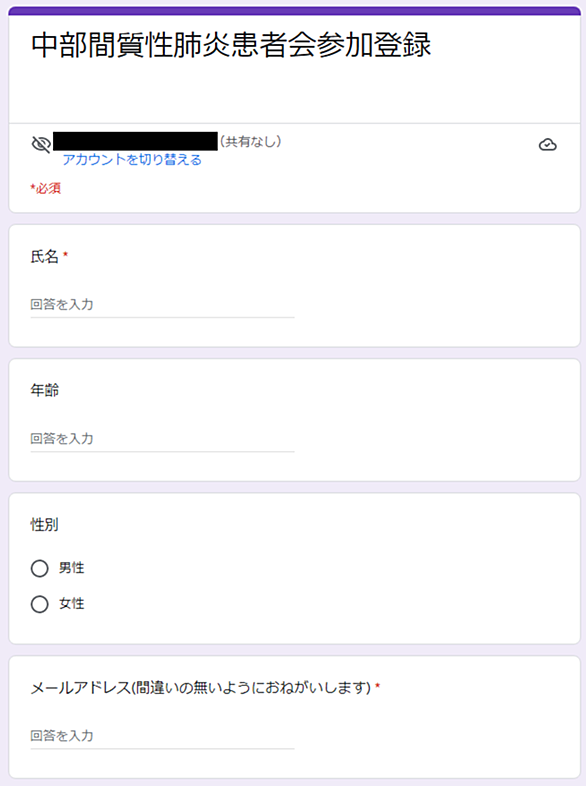
Task: Click the 氏名 question label
Action: point(45,257)
